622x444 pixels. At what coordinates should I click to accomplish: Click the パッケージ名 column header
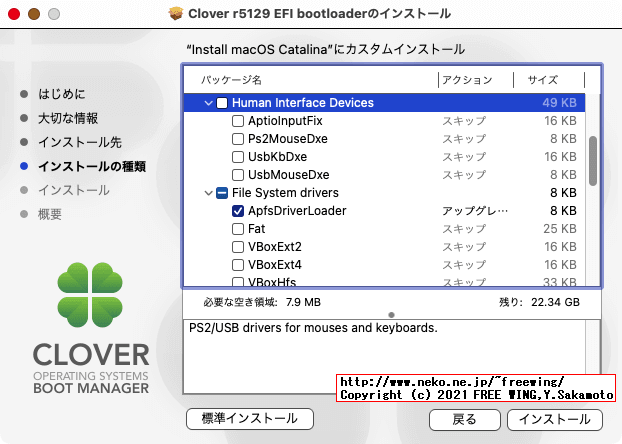click(x=231, y=80)
